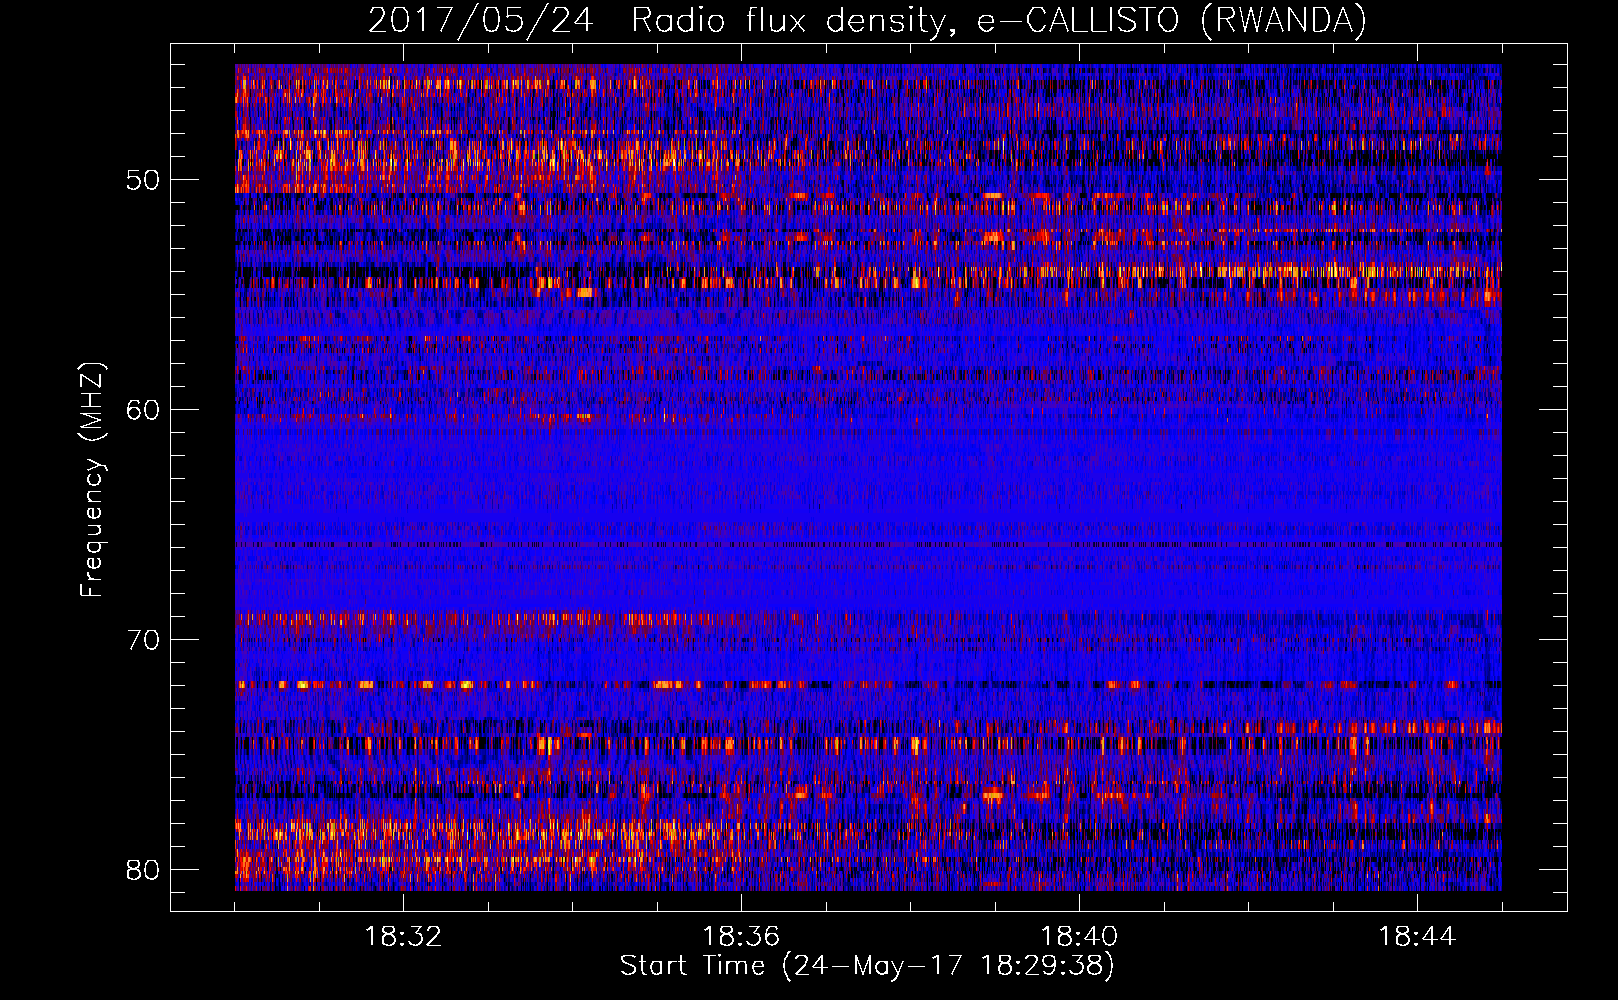
Task: Click the 70 frequency tick label
Action: pos(143,640)
